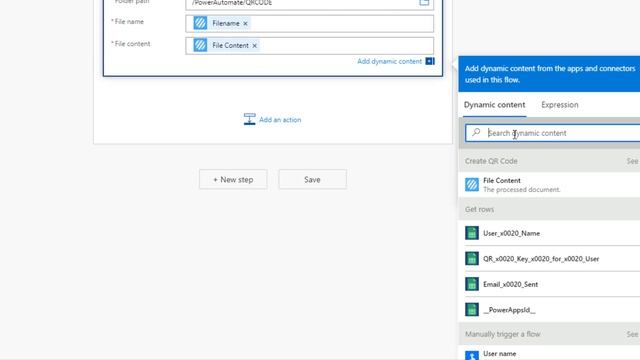
Task: Click the user icon beside User name
Action: 472,355
